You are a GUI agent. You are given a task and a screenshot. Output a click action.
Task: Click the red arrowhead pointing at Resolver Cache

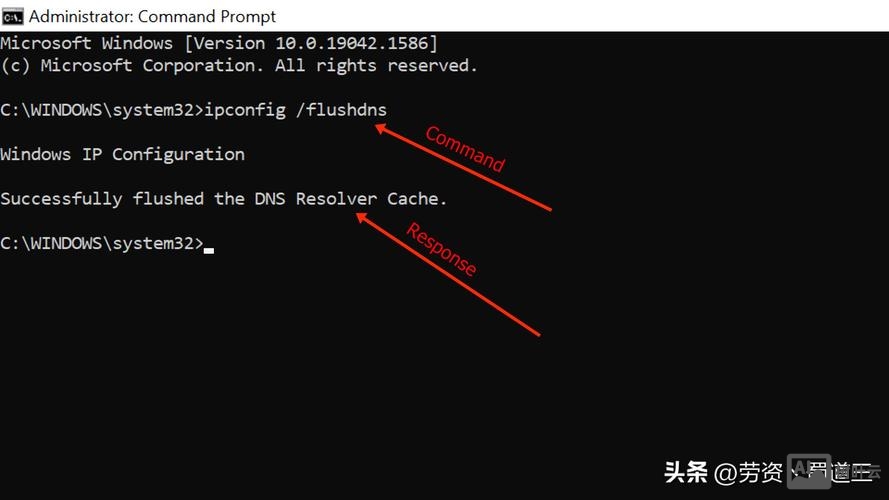(x=362, y=218)
